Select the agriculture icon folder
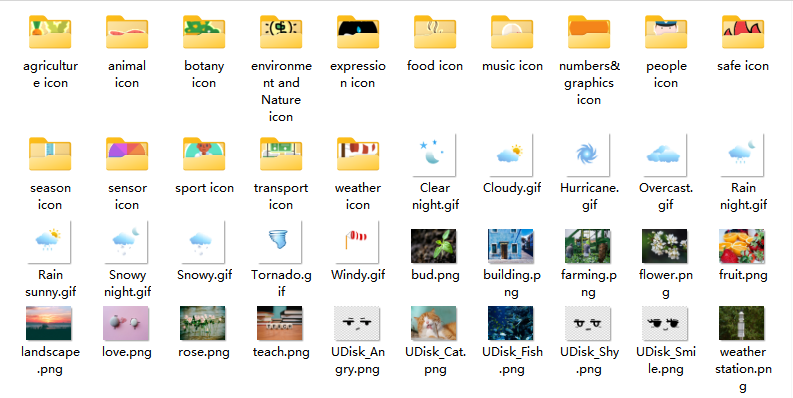793x398 pixels. (50, 33)
